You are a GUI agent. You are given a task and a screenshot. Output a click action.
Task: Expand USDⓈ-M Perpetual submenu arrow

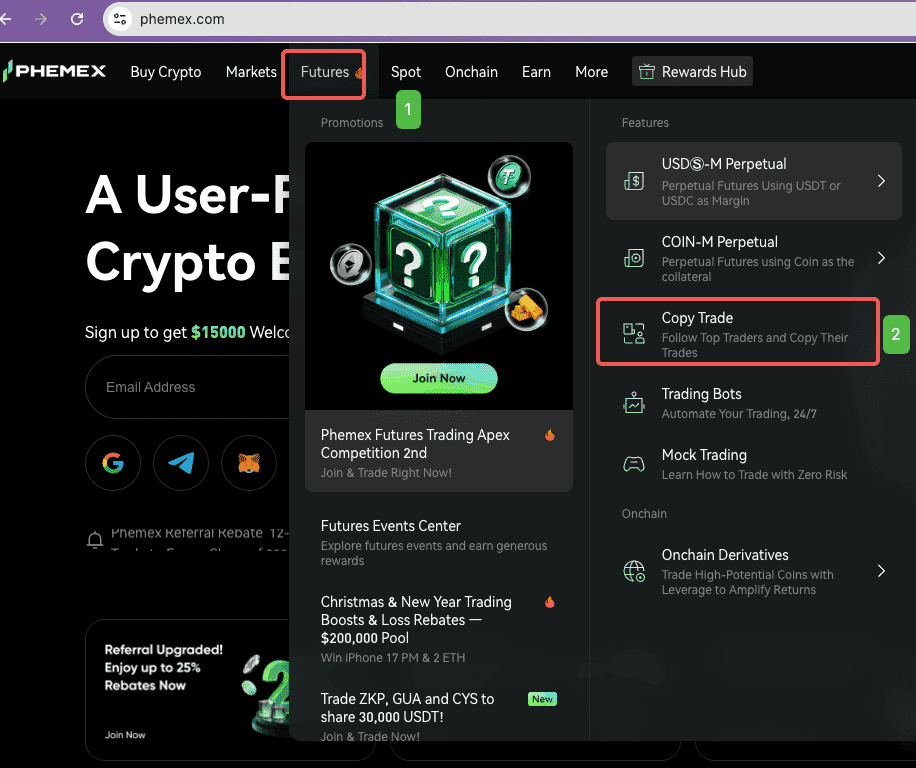point(881,181)
